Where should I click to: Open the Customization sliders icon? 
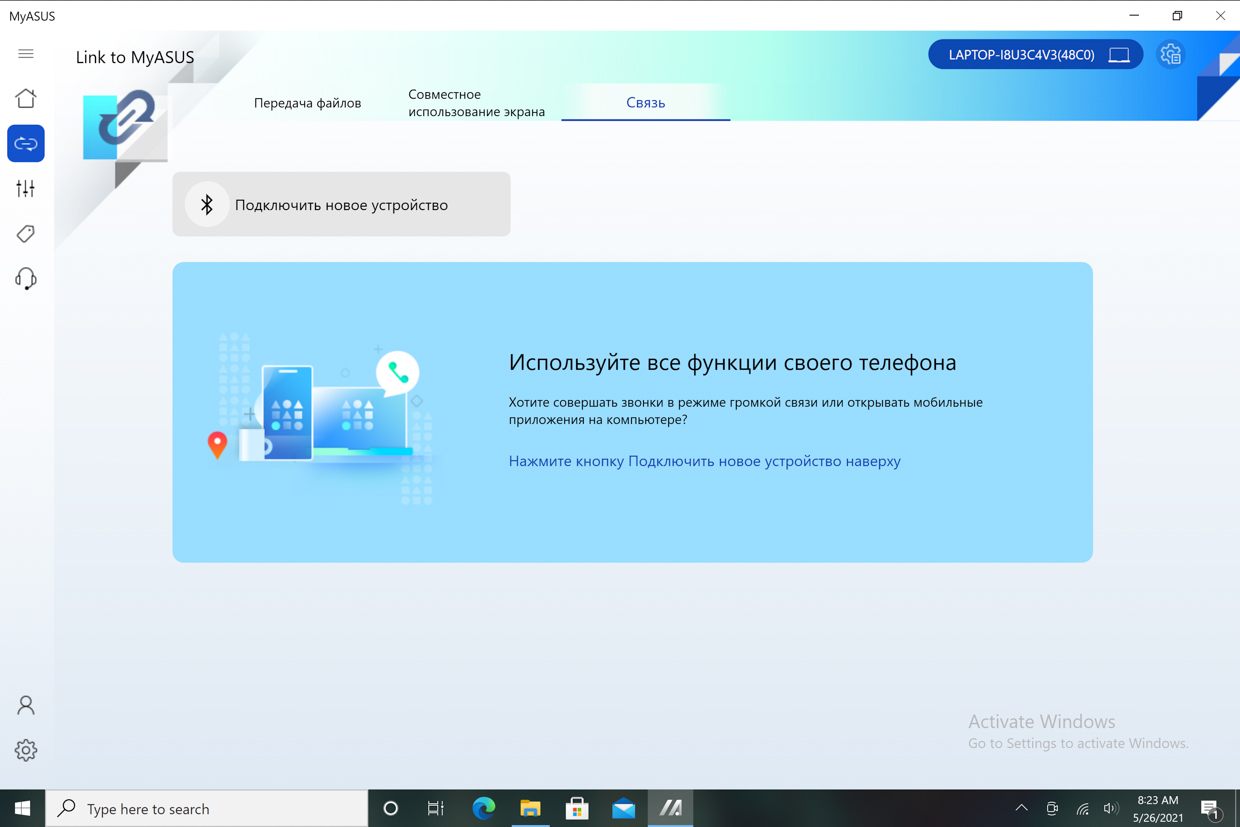tap(26, 189)
